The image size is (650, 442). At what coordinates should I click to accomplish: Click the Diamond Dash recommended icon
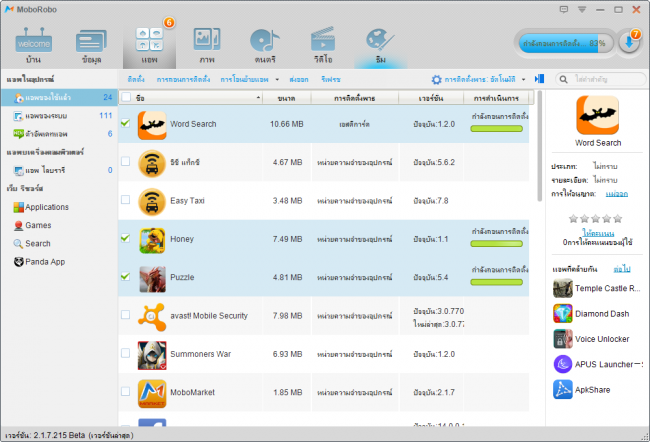[x=563, y=313]
